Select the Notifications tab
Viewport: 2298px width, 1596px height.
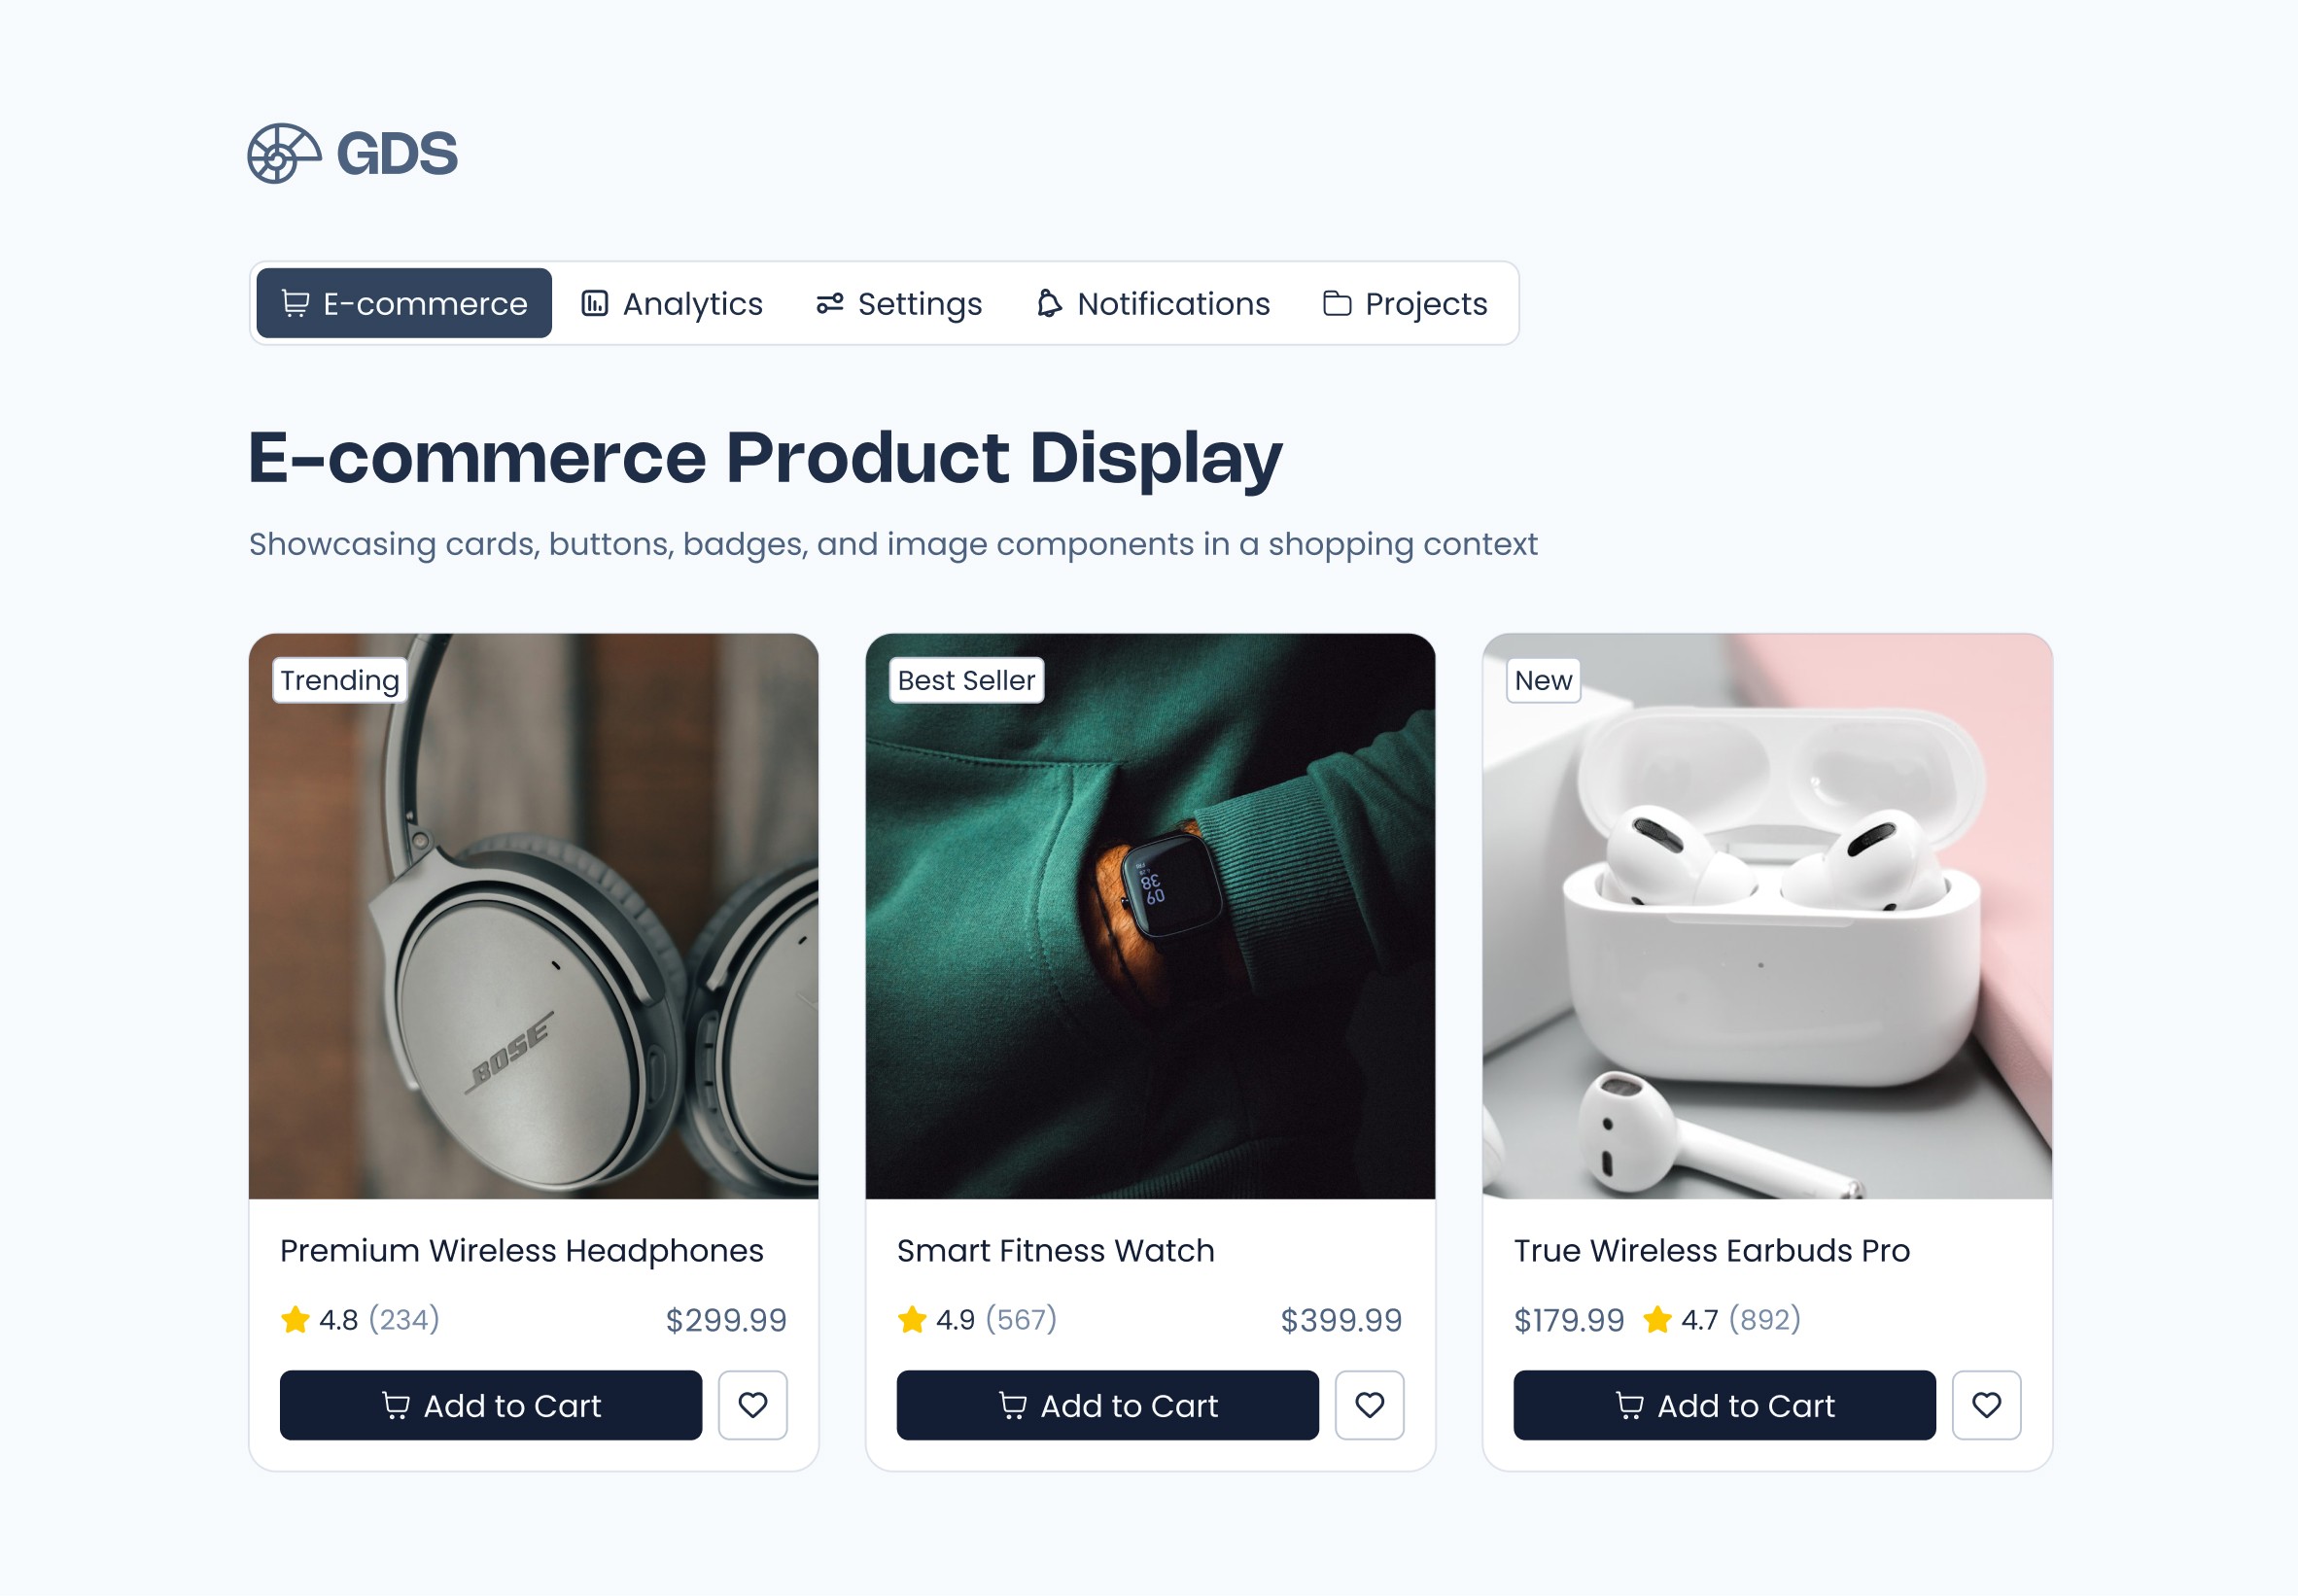pos(1153,303)
